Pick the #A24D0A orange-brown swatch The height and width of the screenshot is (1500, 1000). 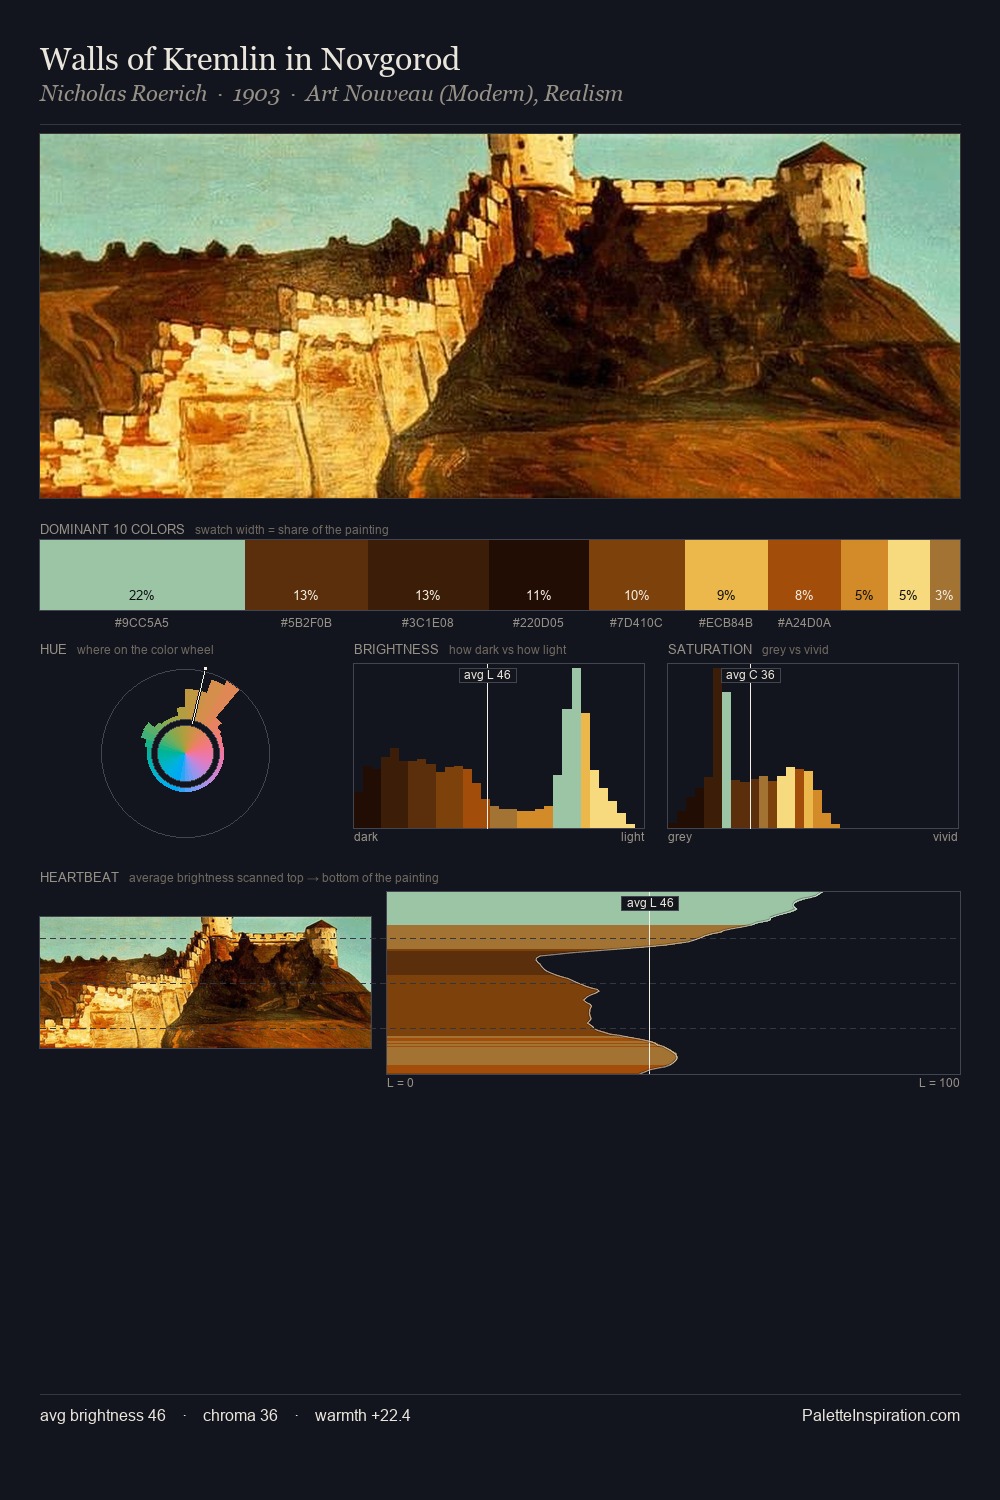[x=804, y=575]
